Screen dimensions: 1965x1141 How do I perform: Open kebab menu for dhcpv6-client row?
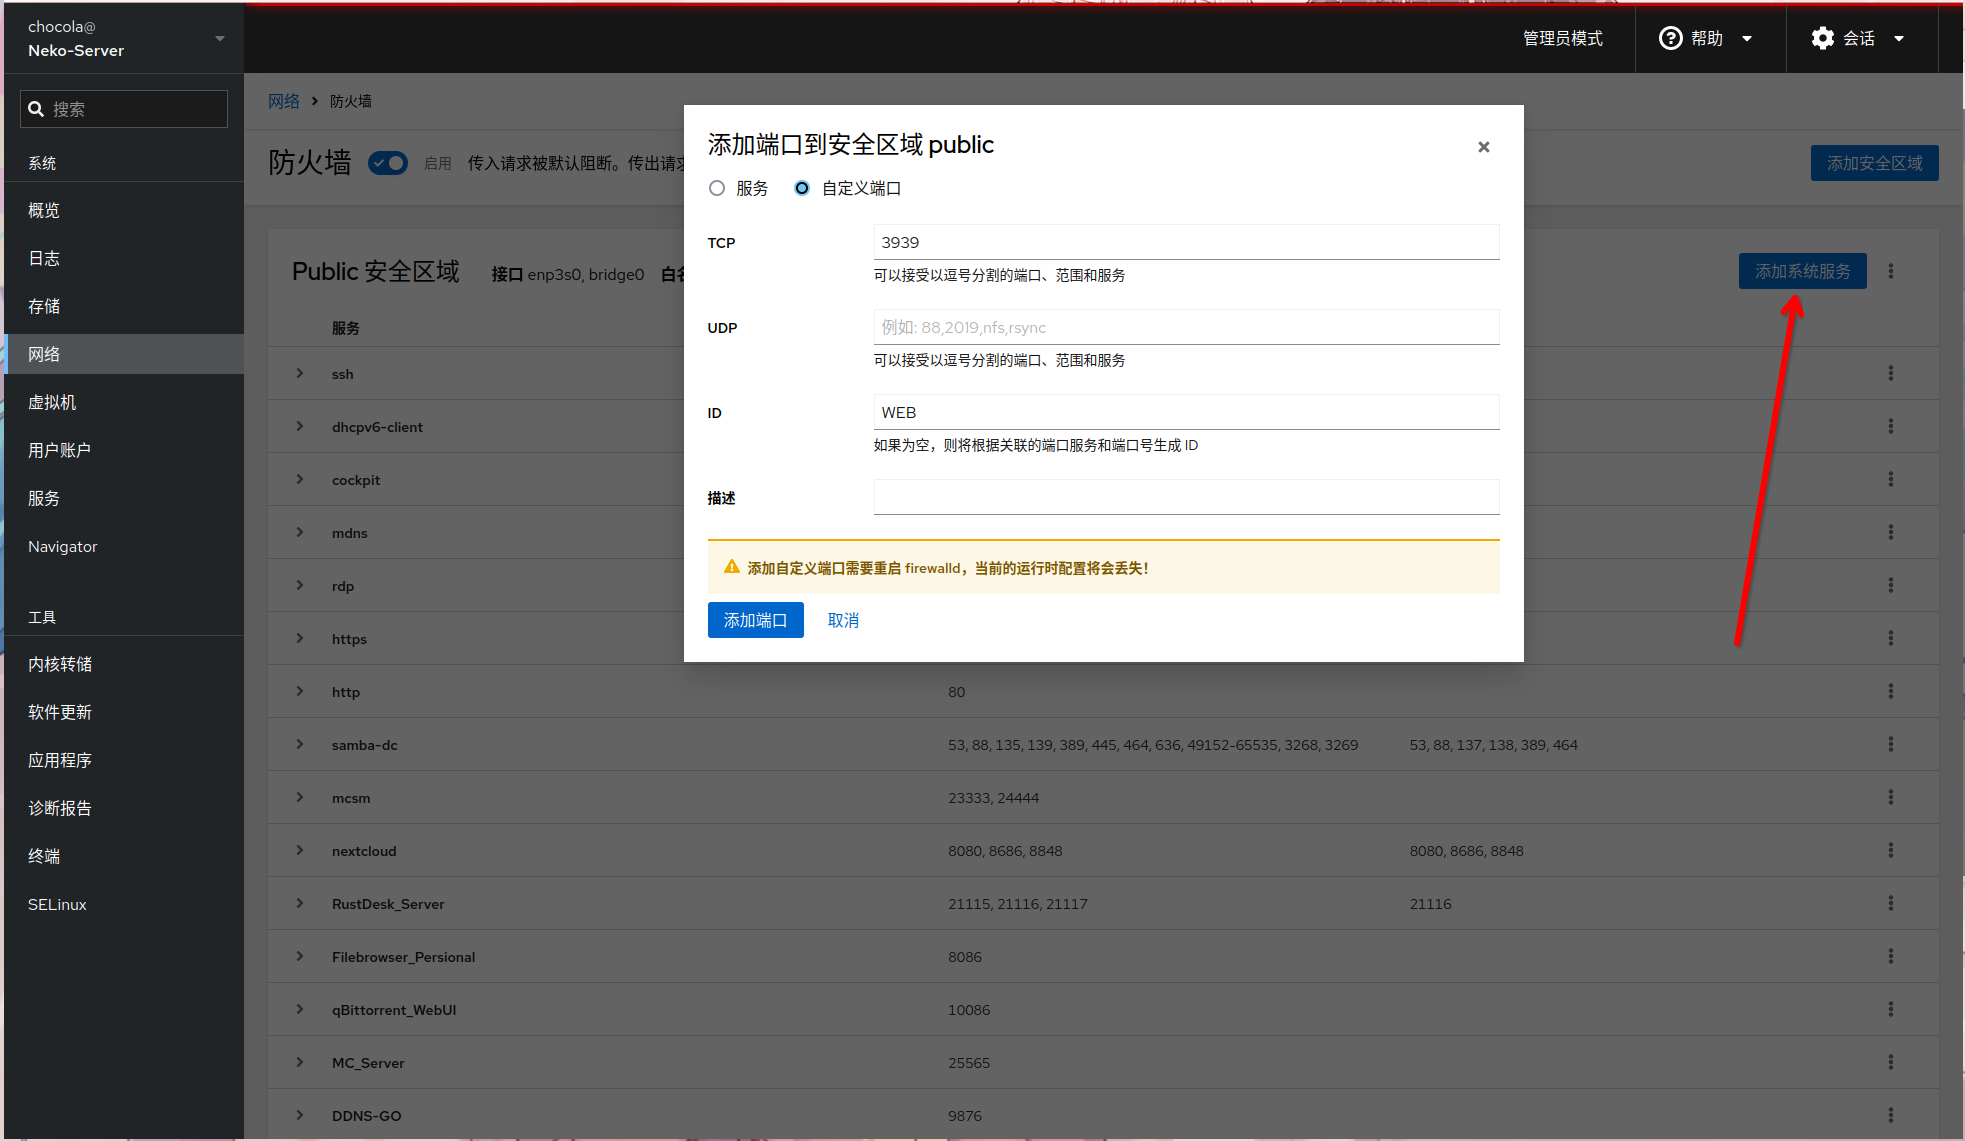point(1890,426)
